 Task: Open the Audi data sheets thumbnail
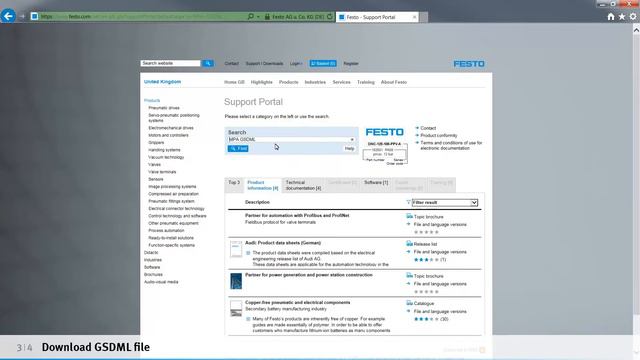pos(236,249)
